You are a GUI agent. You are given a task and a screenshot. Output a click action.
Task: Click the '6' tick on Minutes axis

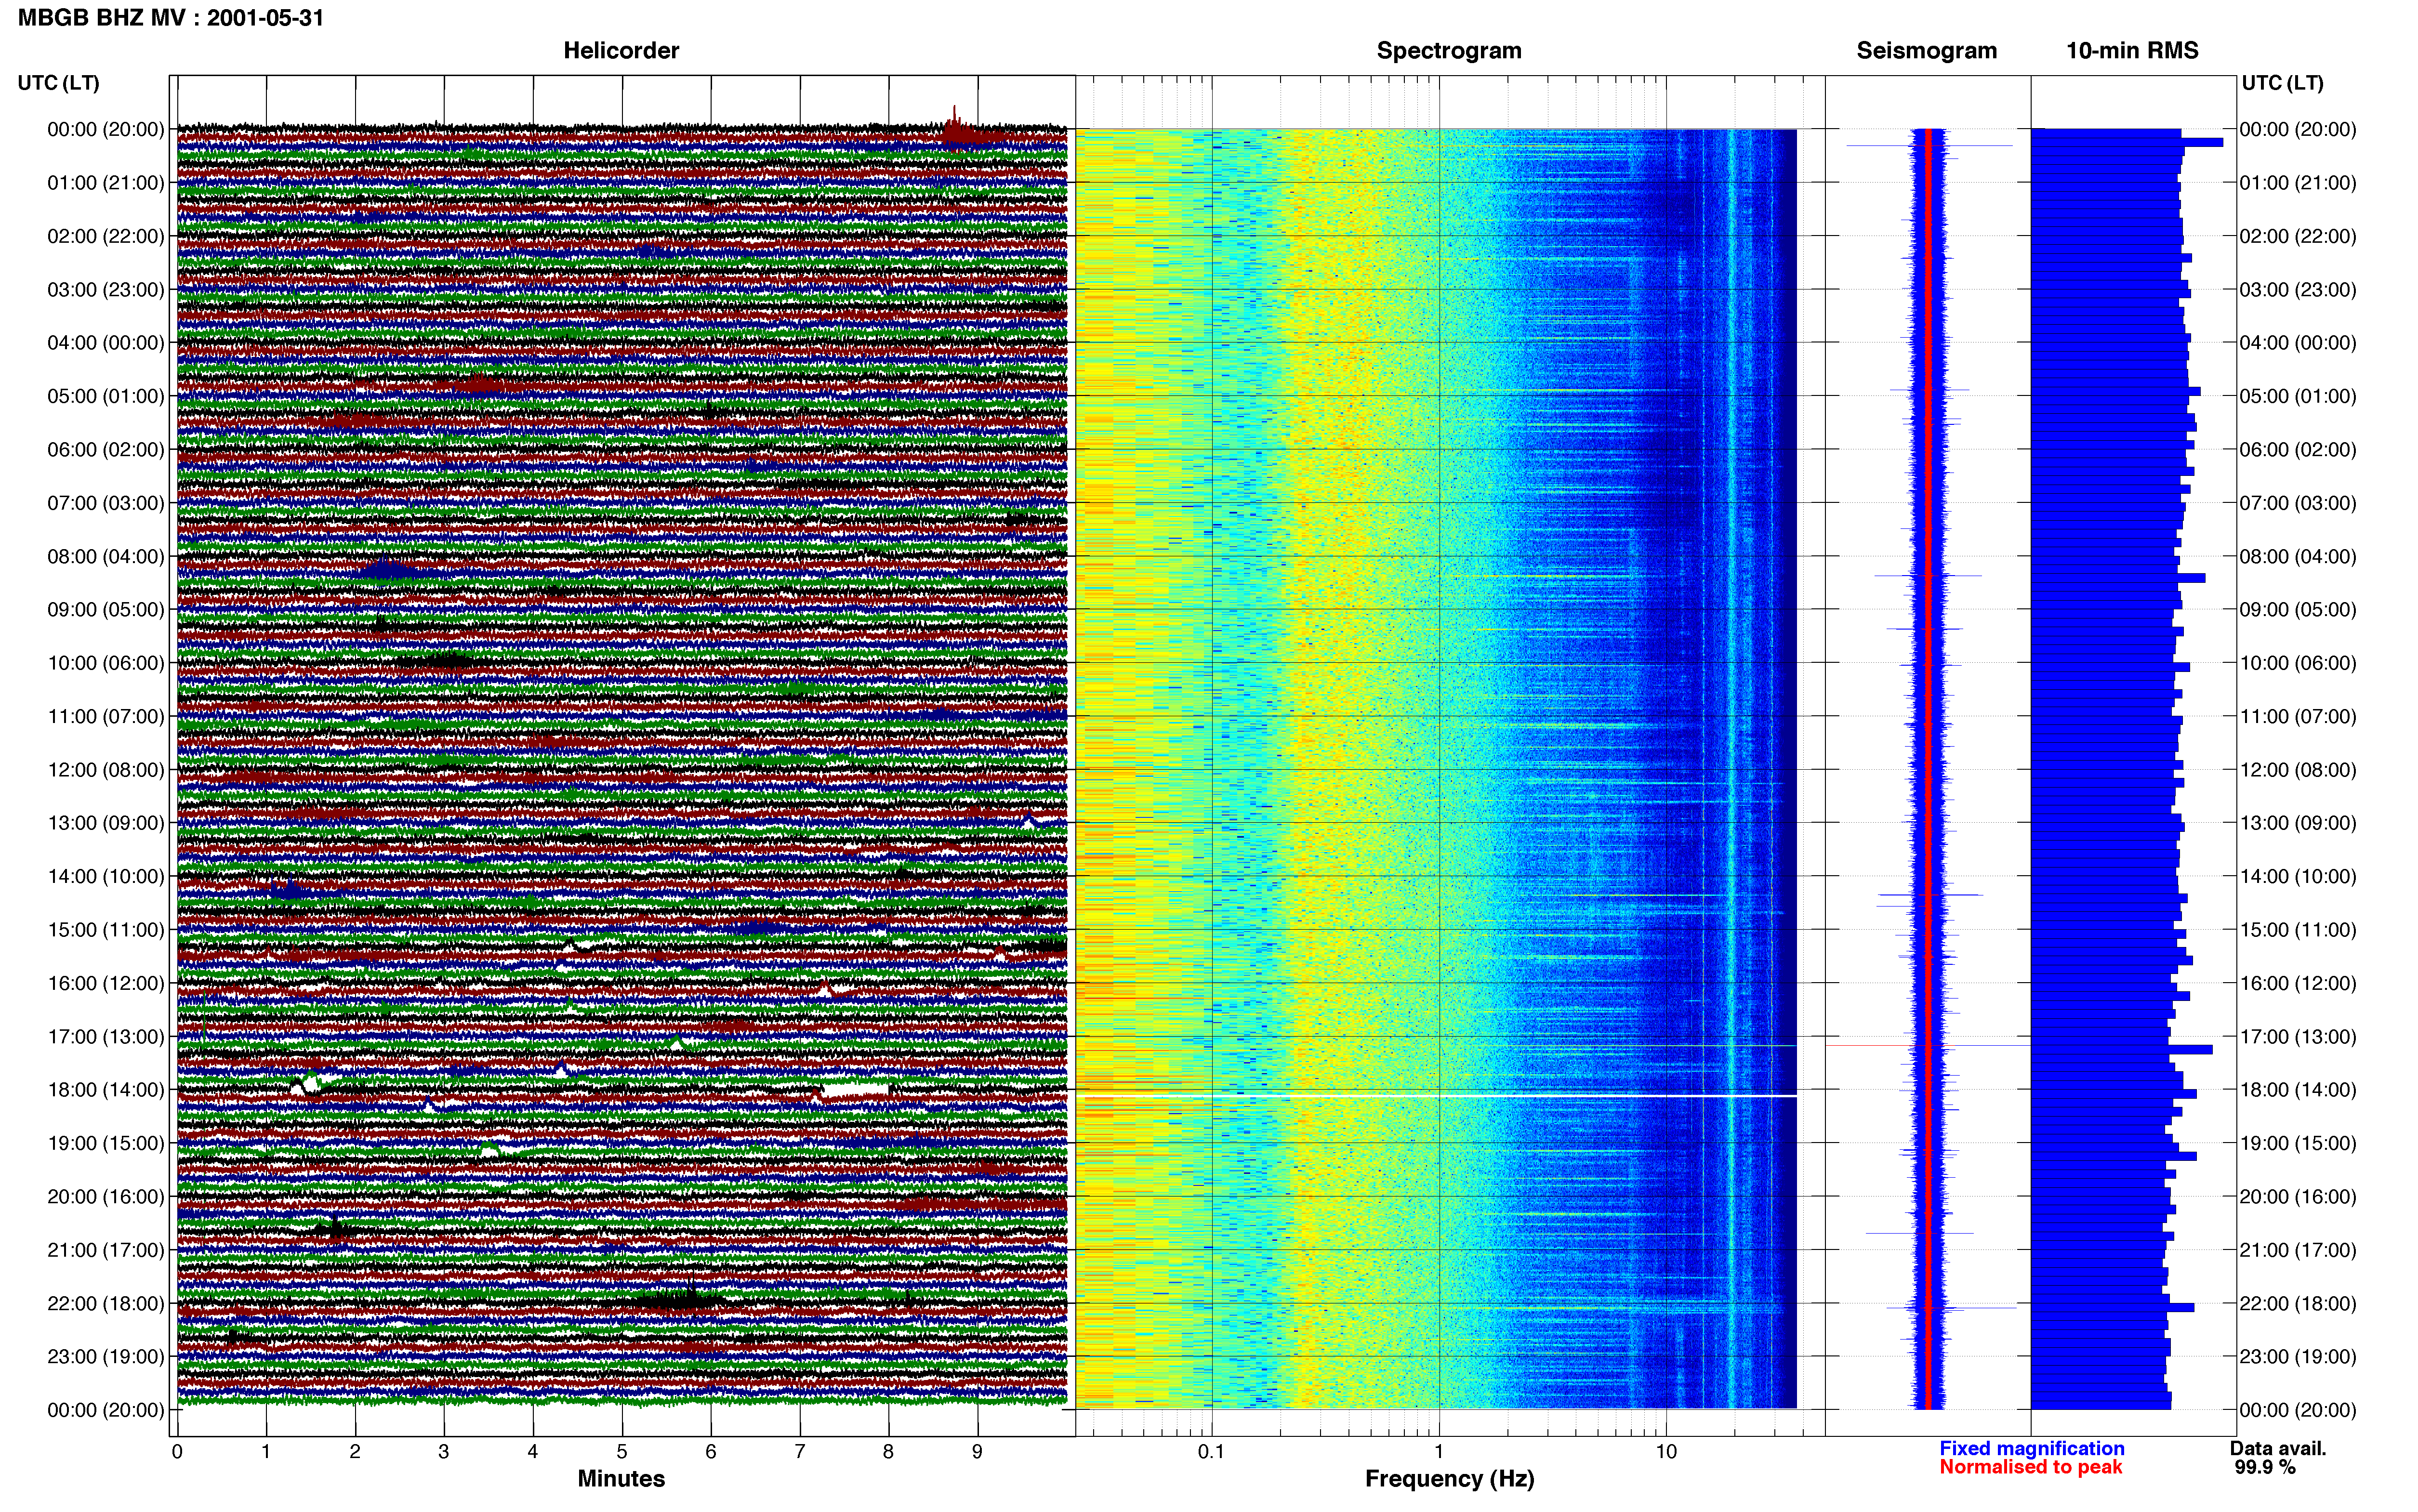click(711, 1452)
